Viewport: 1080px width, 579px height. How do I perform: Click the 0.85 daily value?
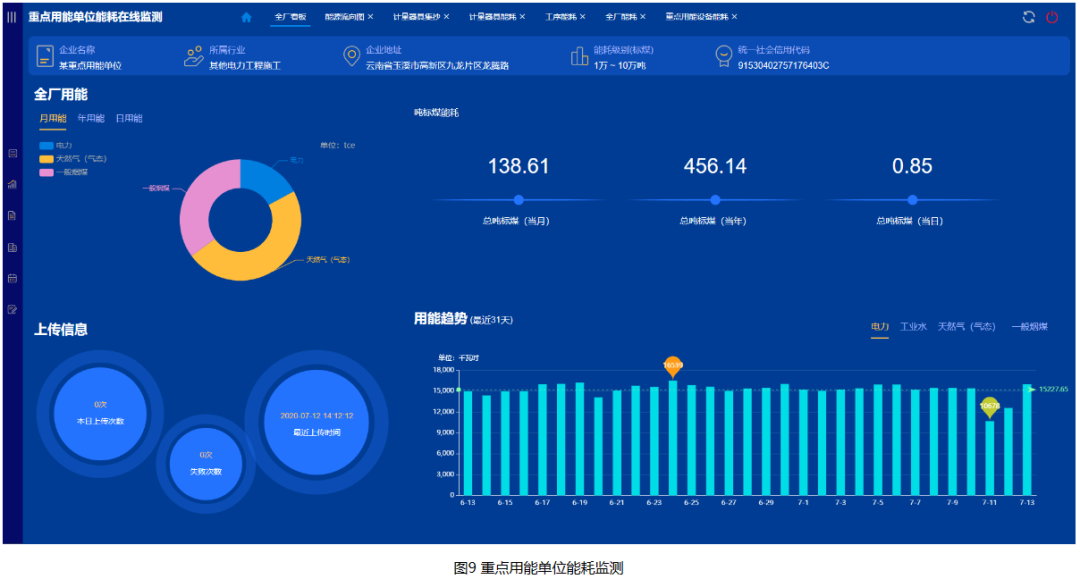point(912,167)
